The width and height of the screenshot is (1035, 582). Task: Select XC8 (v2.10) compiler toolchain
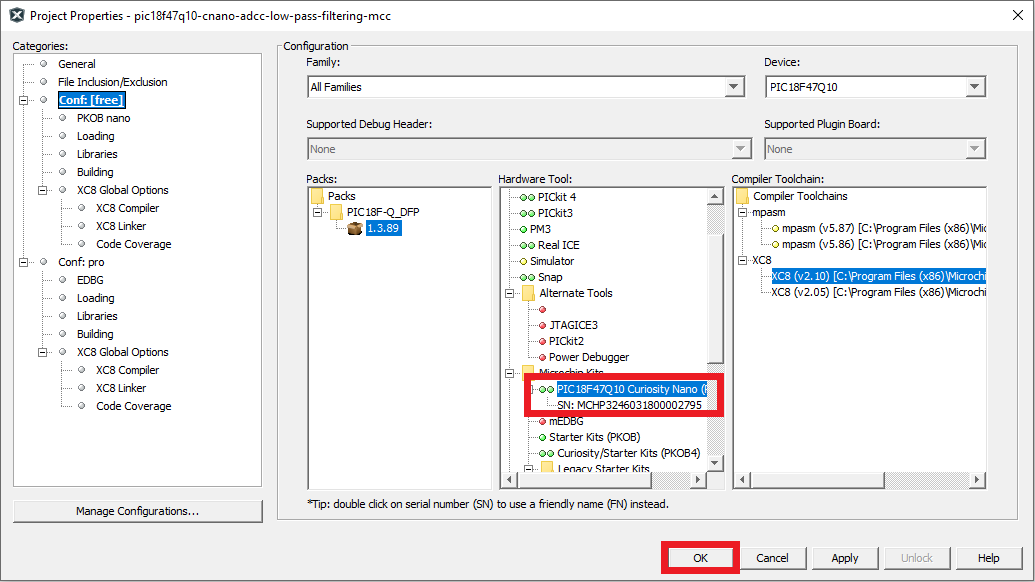point(879,276)
